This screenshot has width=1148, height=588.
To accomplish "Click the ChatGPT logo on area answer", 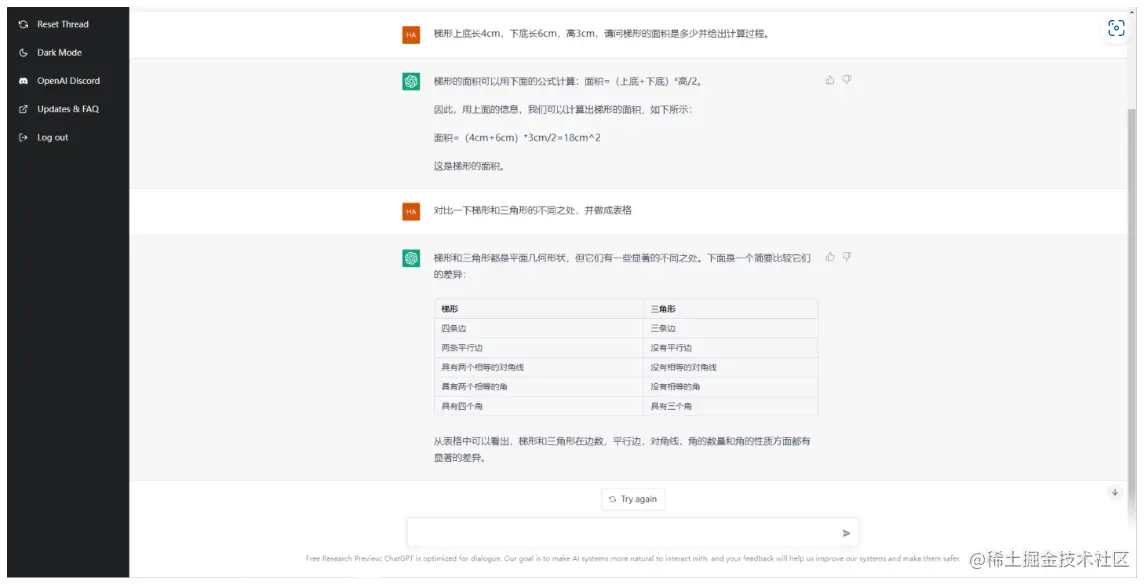I will click(411, 81).
